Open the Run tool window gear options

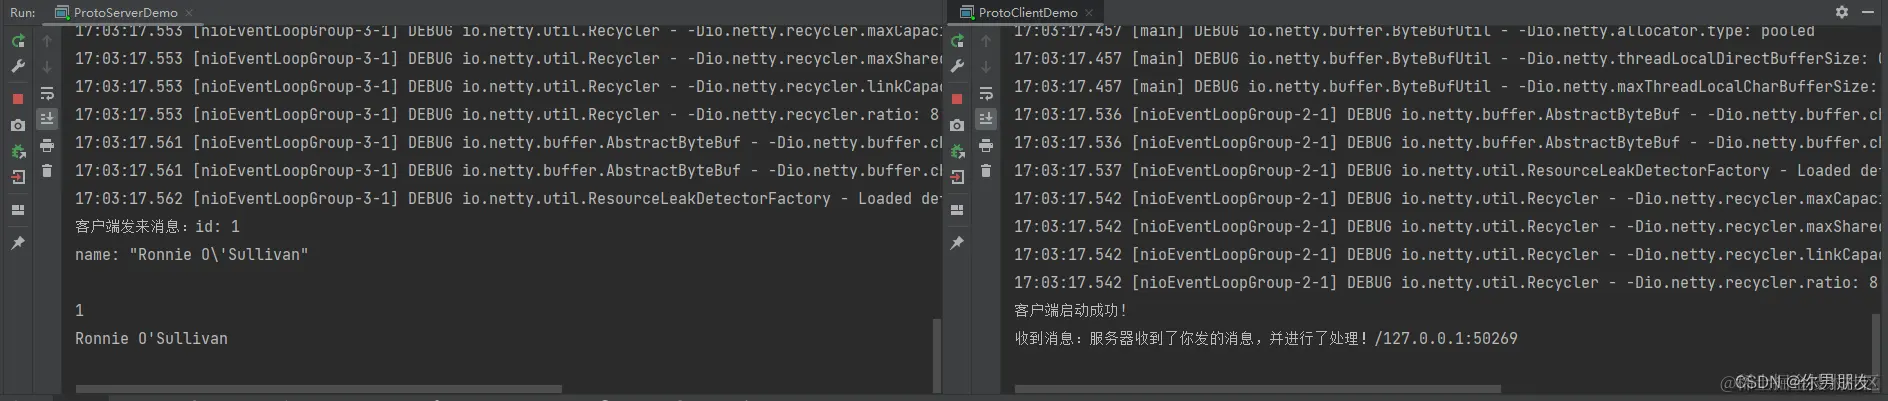[x=1842, y=12]
